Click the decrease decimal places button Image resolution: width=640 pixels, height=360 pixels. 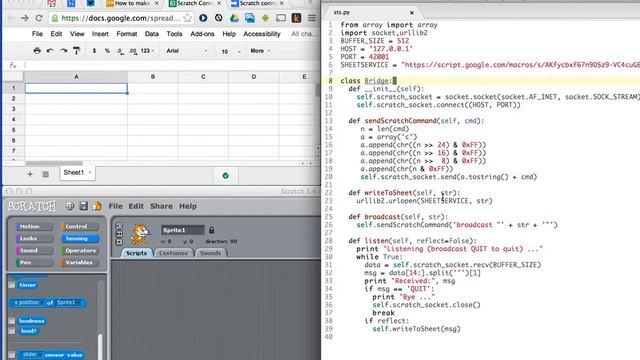pyautogui.click(x=120, y=51)
